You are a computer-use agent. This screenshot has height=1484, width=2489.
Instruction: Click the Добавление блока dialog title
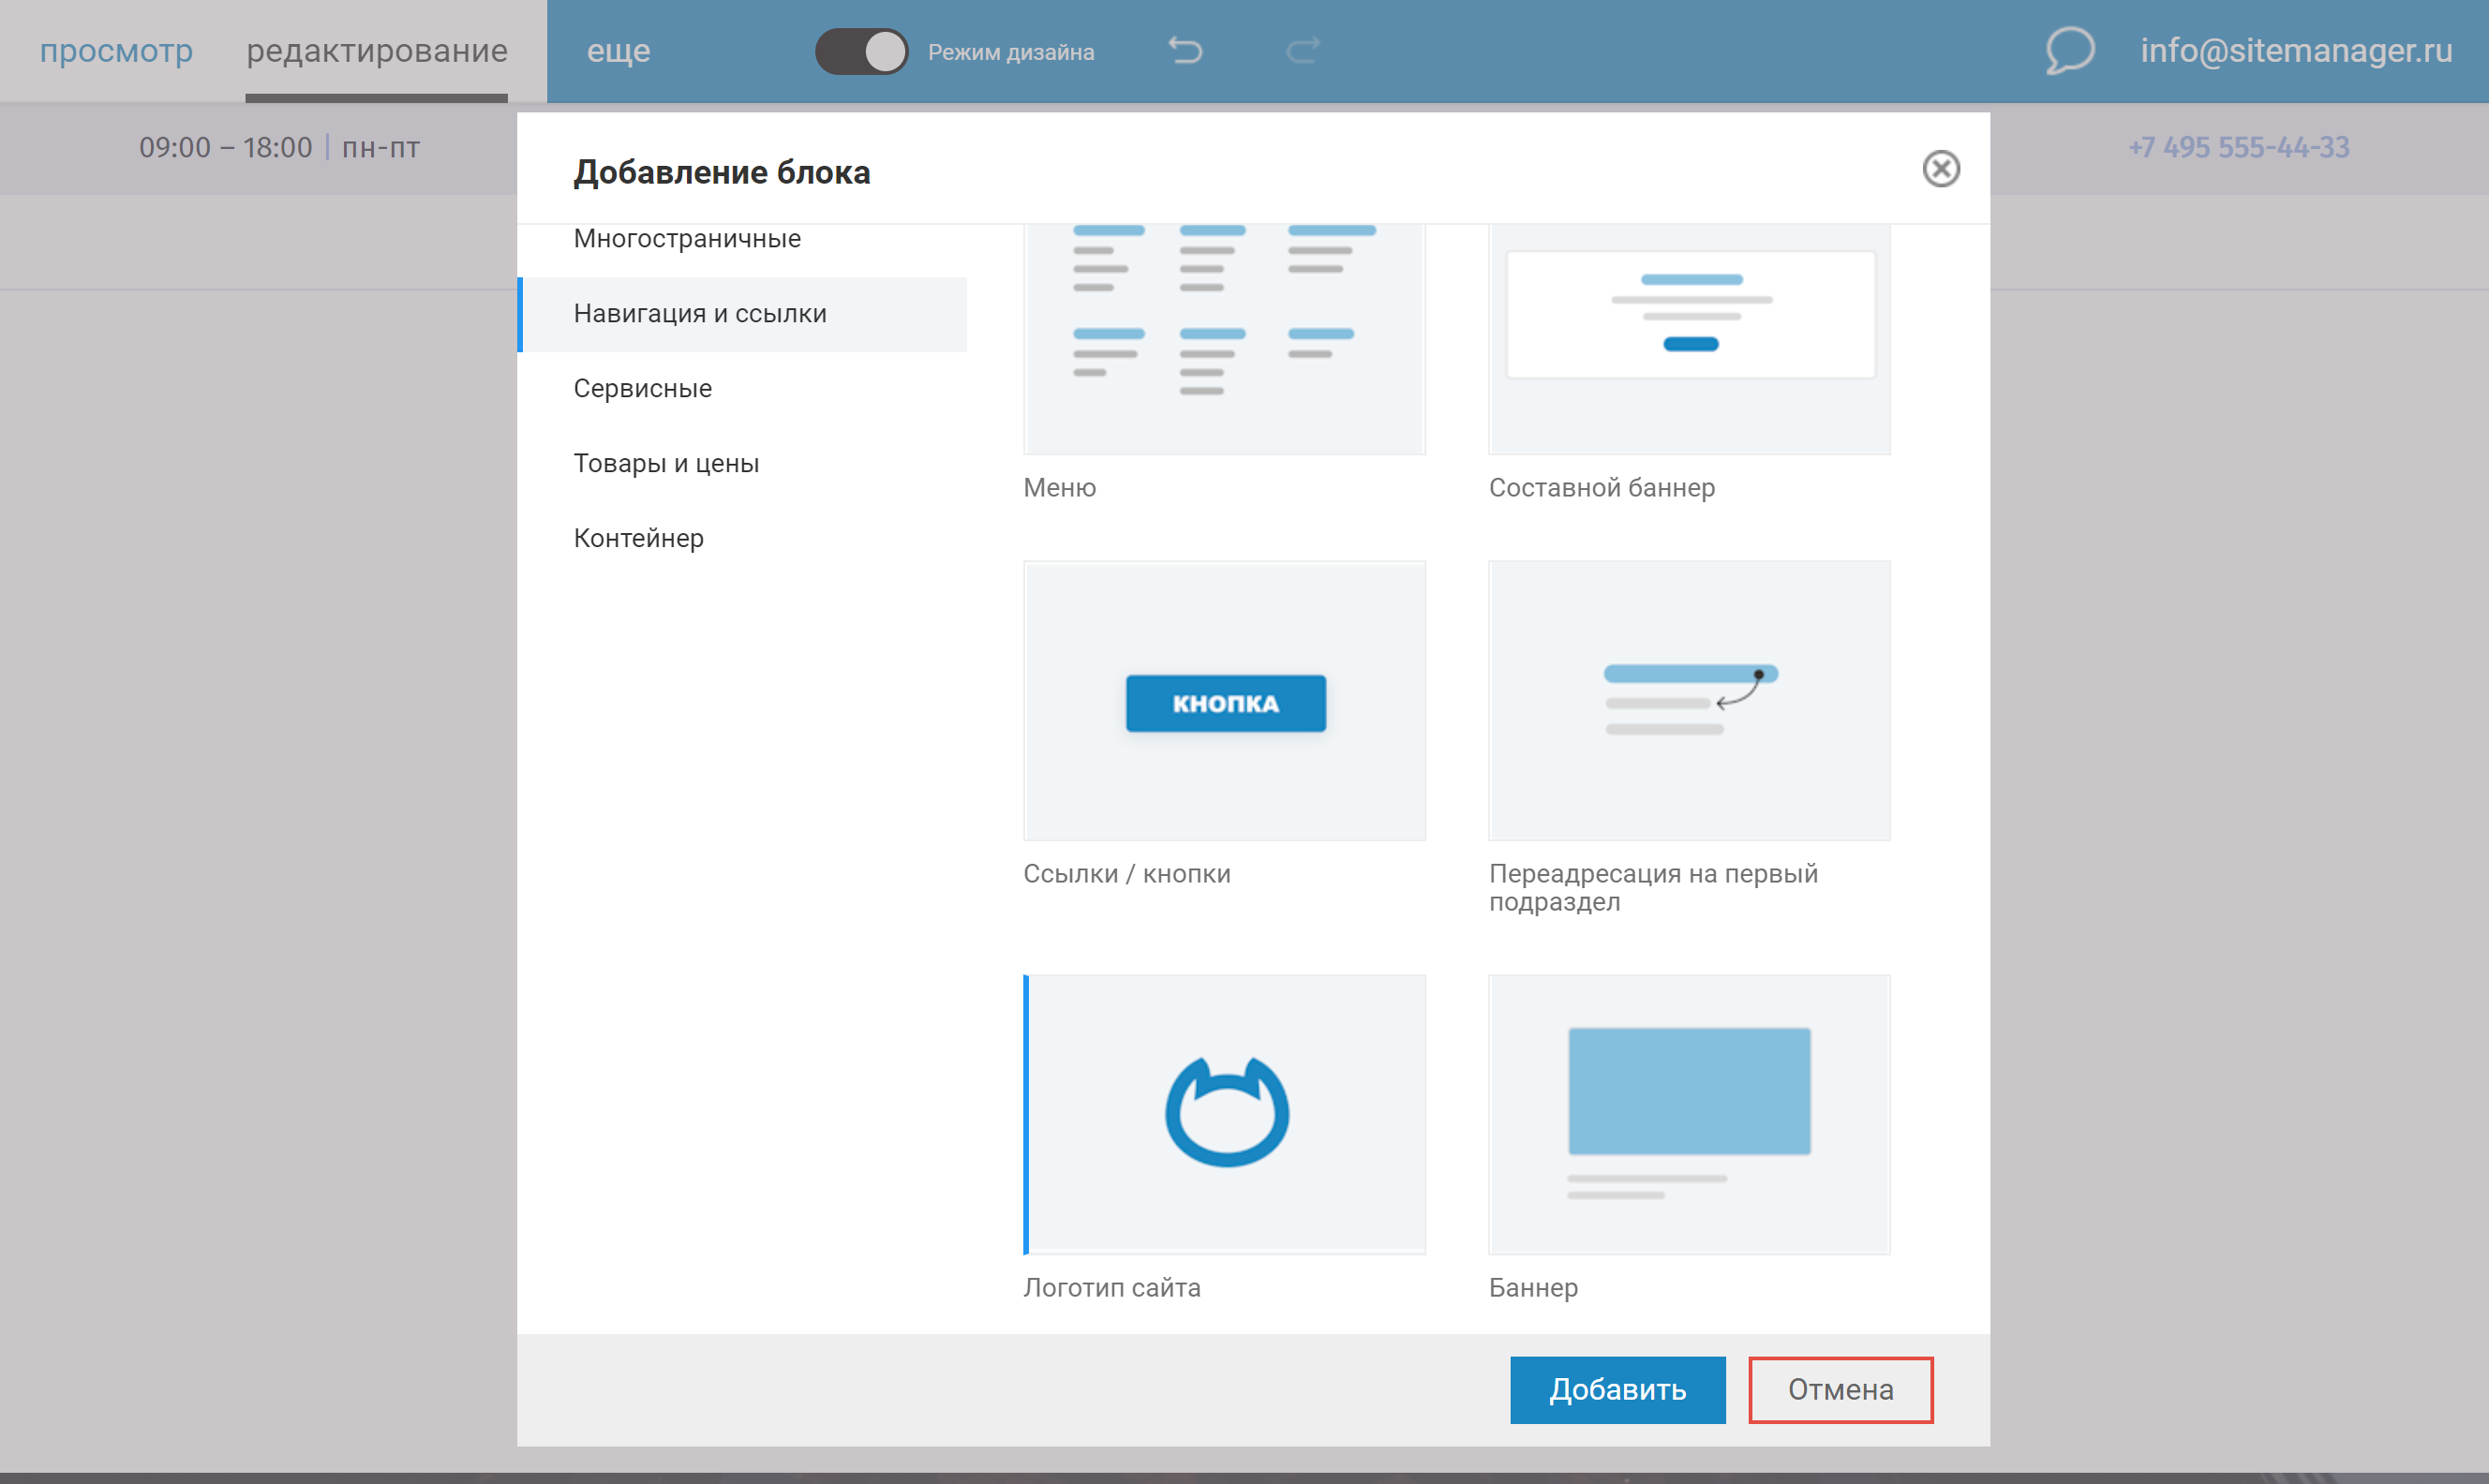coord(721,173)
